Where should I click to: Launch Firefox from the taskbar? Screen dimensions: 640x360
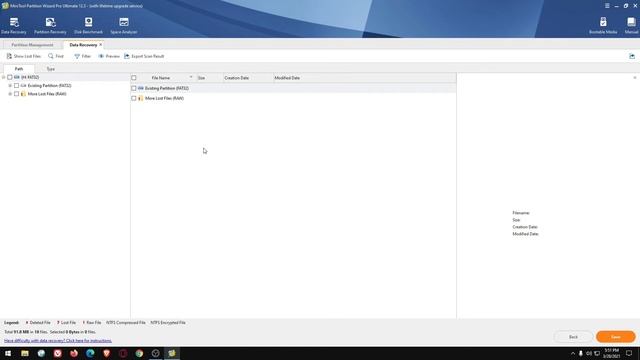click(74, 353)
